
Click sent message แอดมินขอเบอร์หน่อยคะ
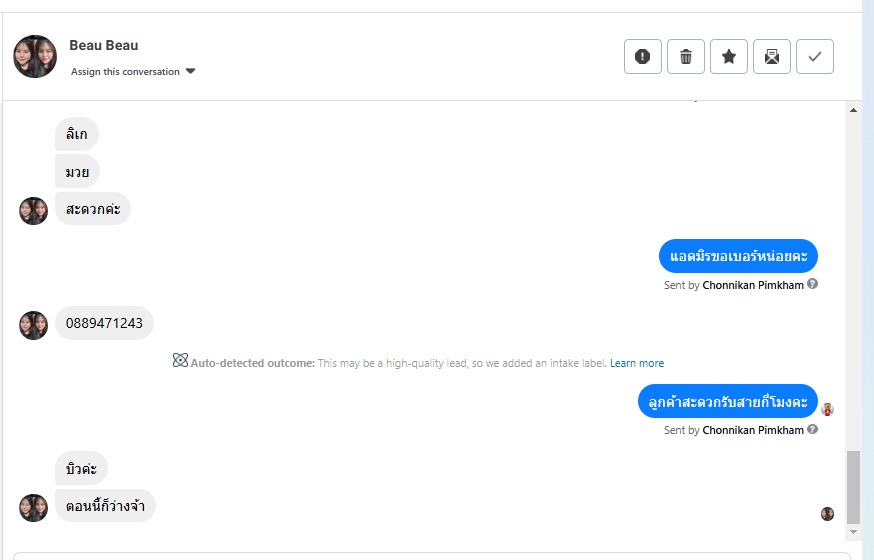coord(738,256)
